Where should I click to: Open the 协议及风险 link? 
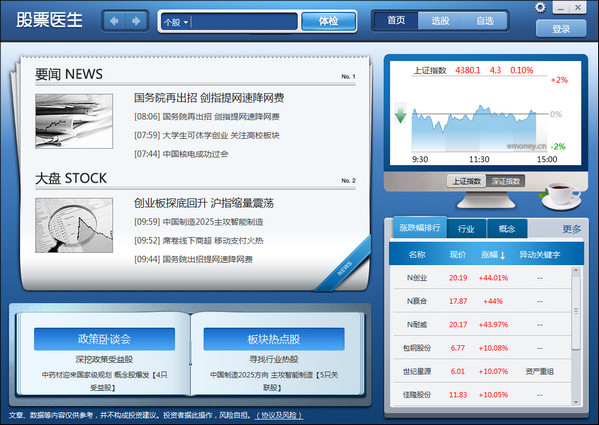tap(279, 415)
